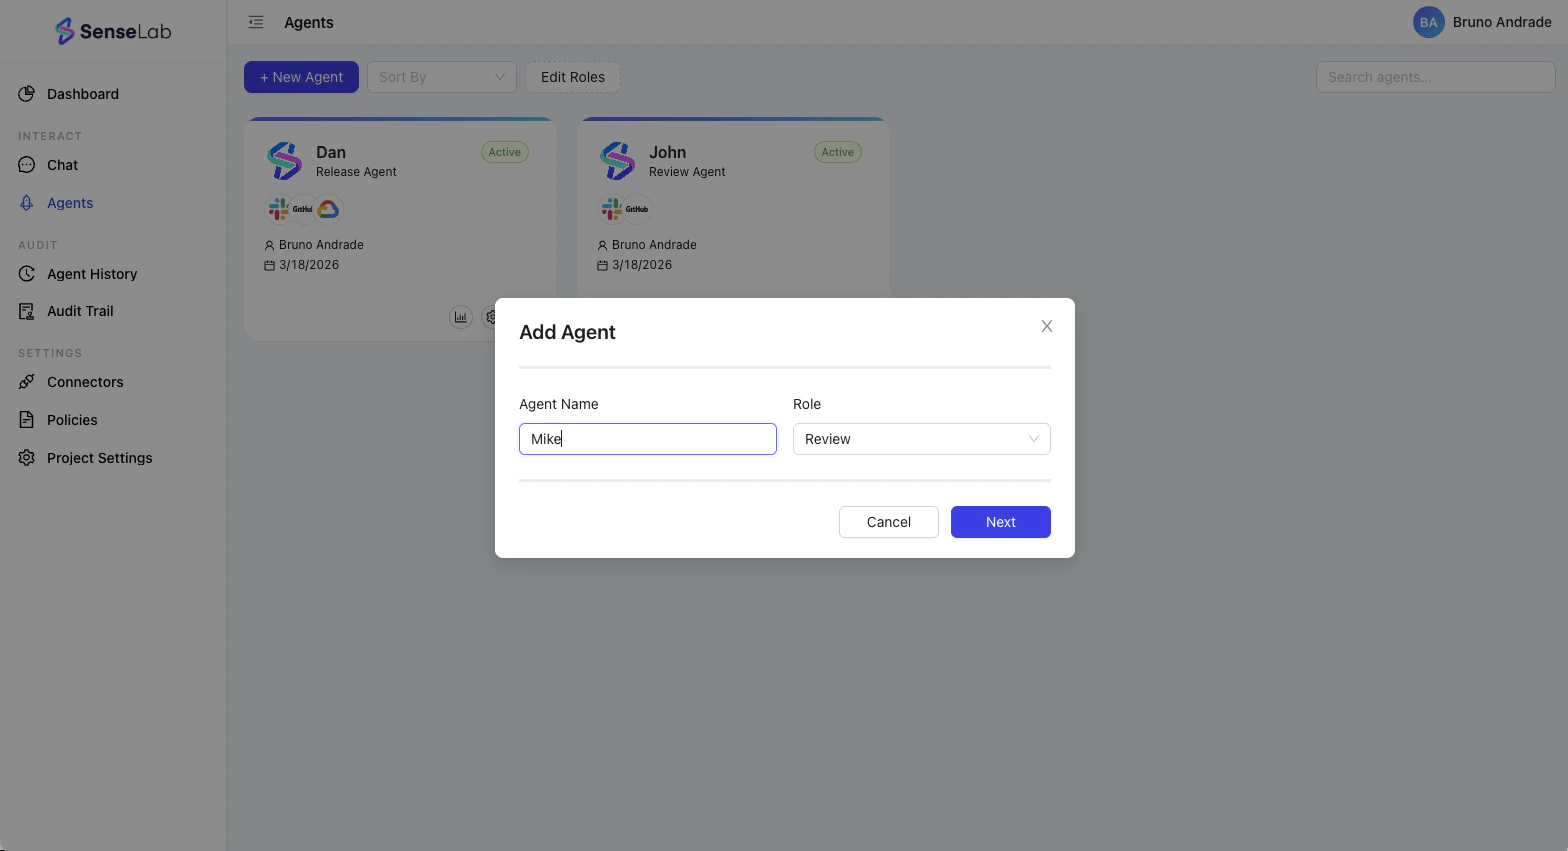
Task: Click the + New Agent button
Action: [301, 77]
